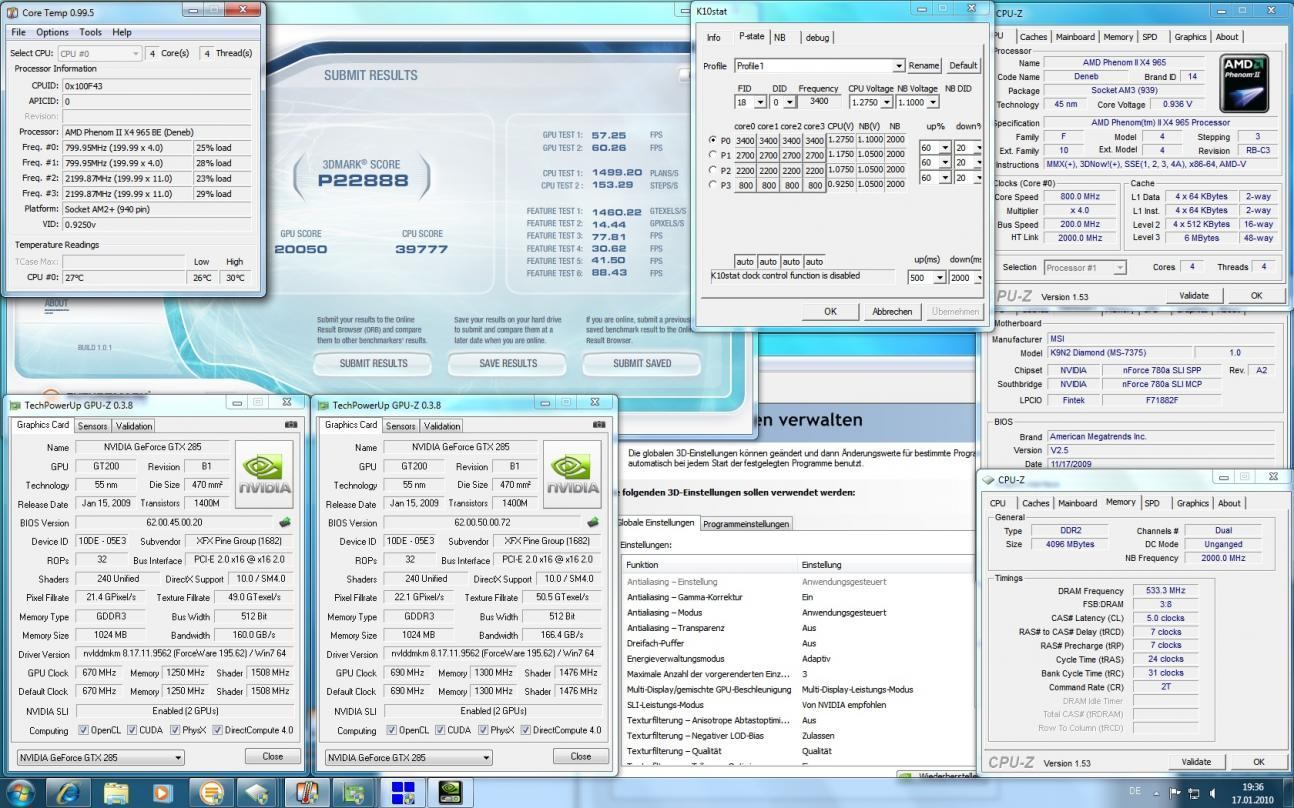Select the P0 radio button in K10stat

click(x=712, y=140)
